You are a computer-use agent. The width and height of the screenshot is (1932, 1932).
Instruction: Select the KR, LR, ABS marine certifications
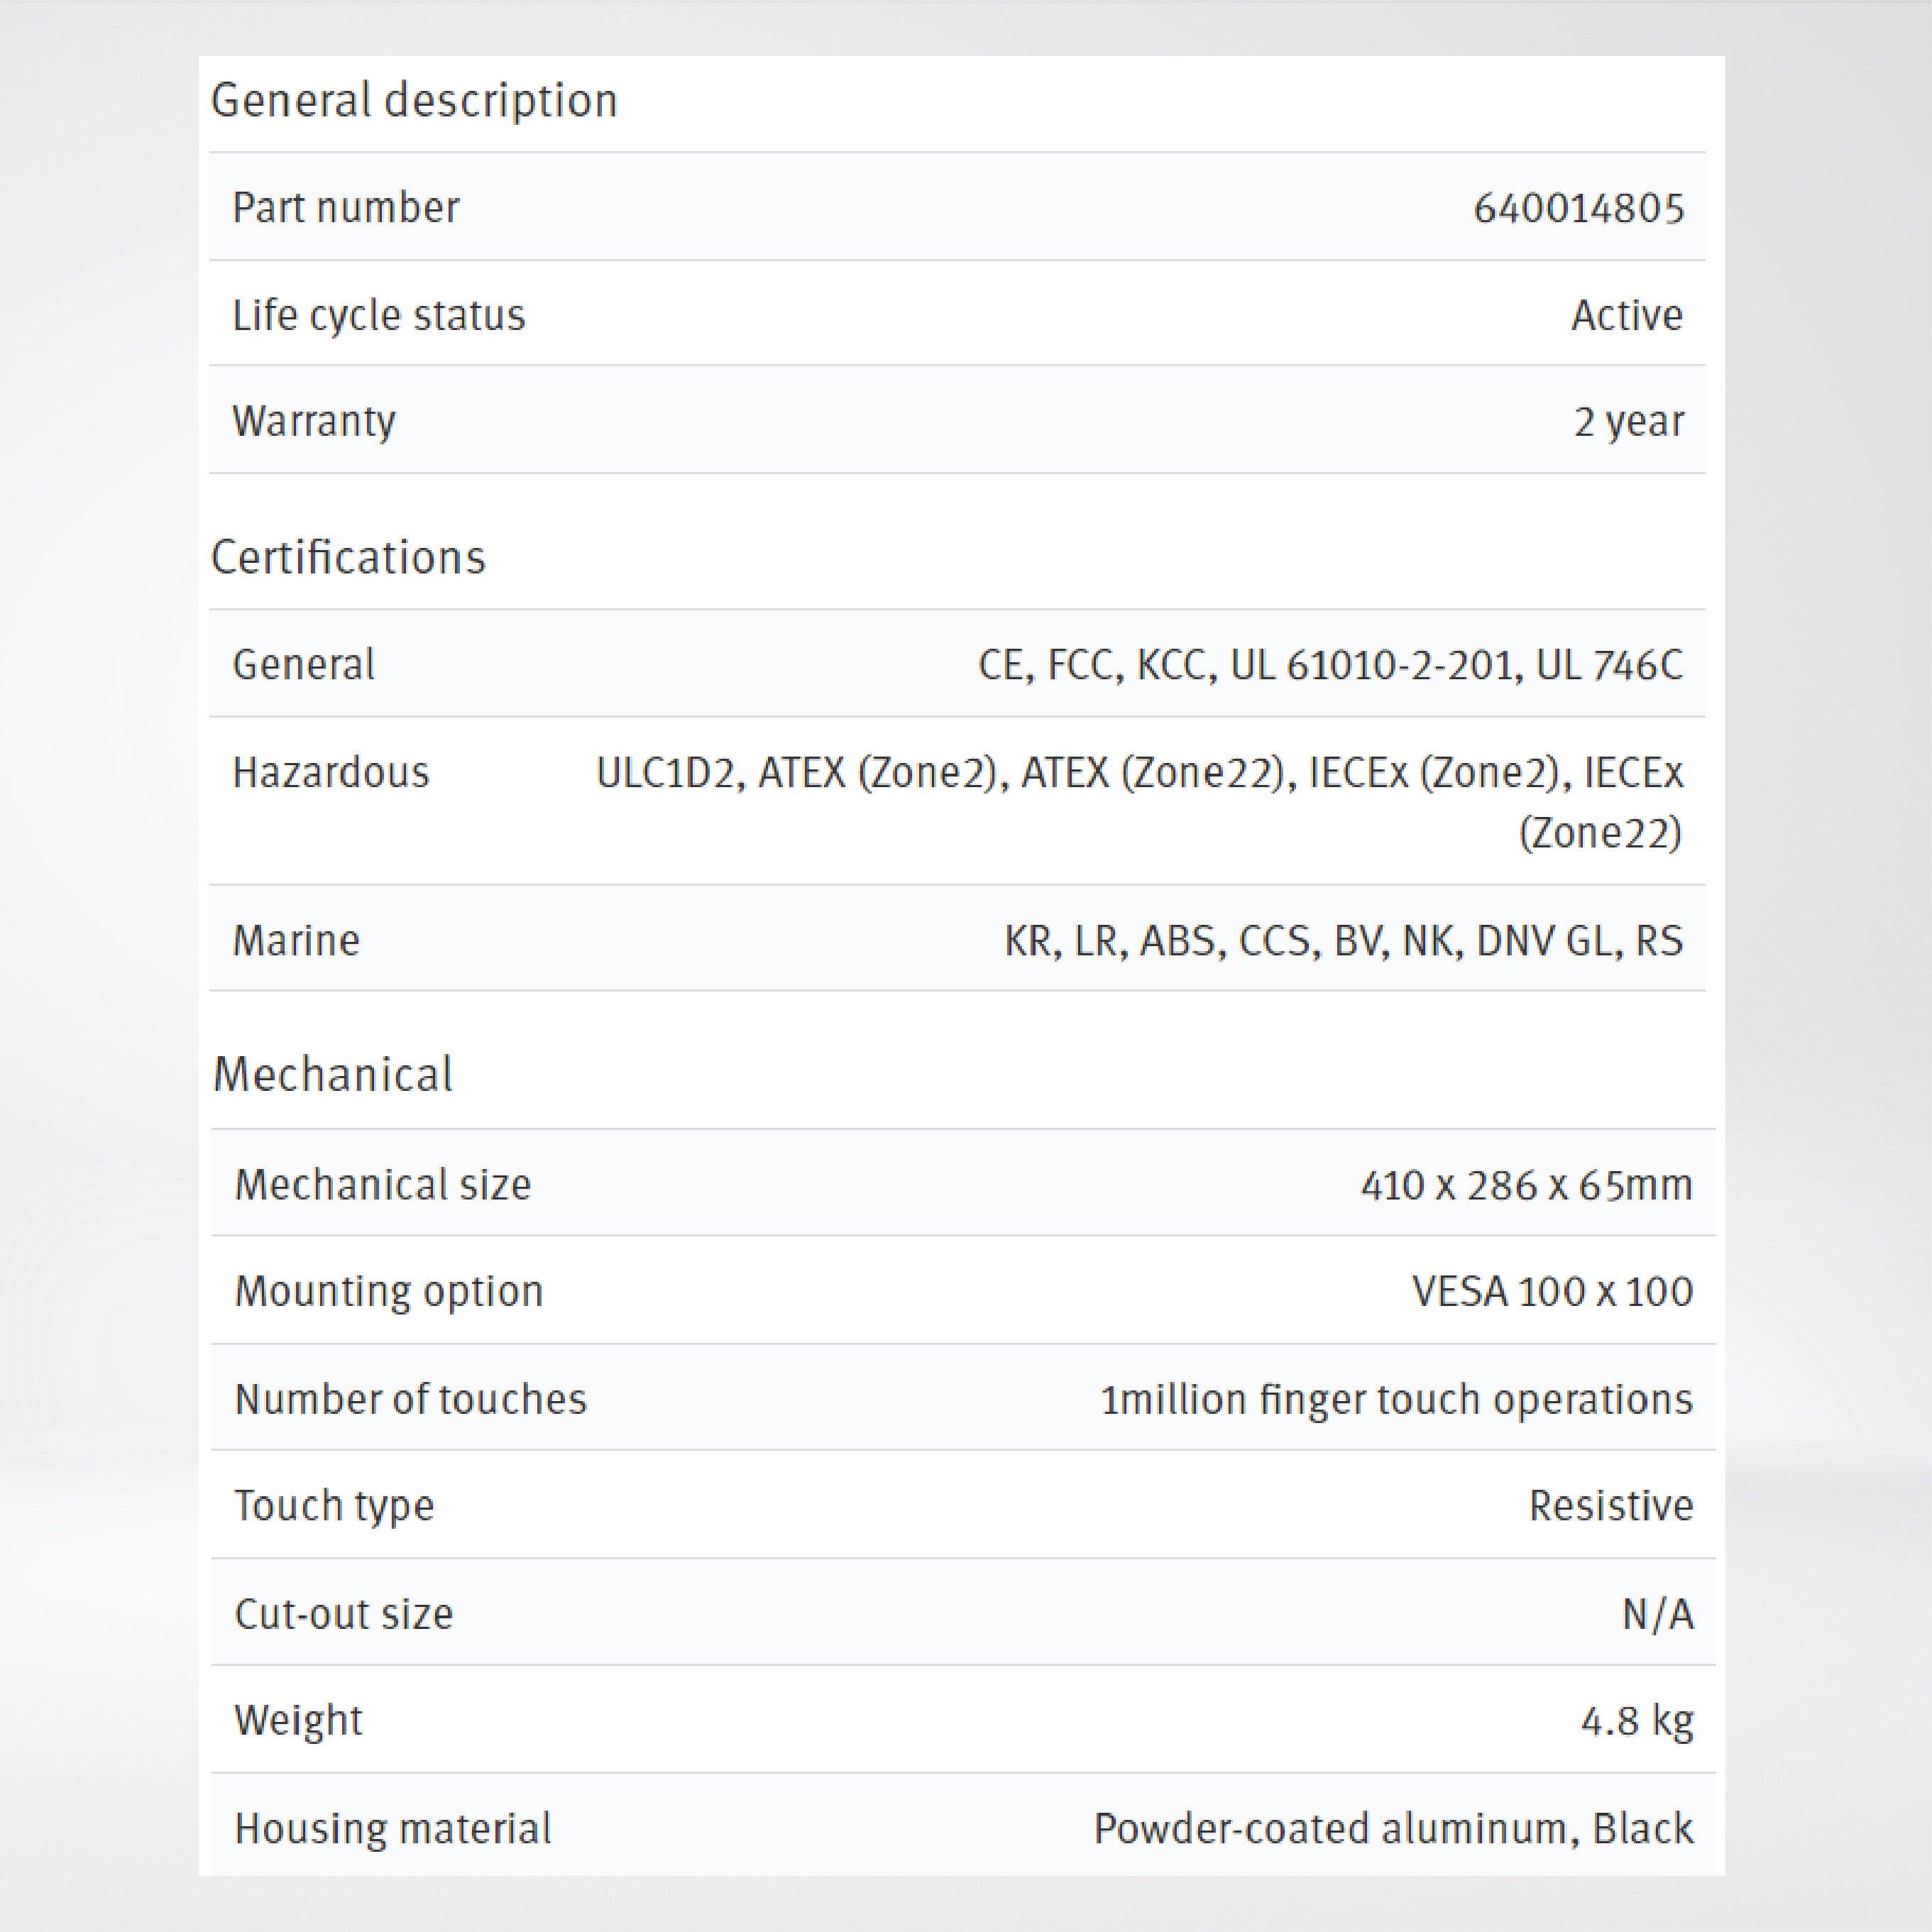coord(1343,940)
